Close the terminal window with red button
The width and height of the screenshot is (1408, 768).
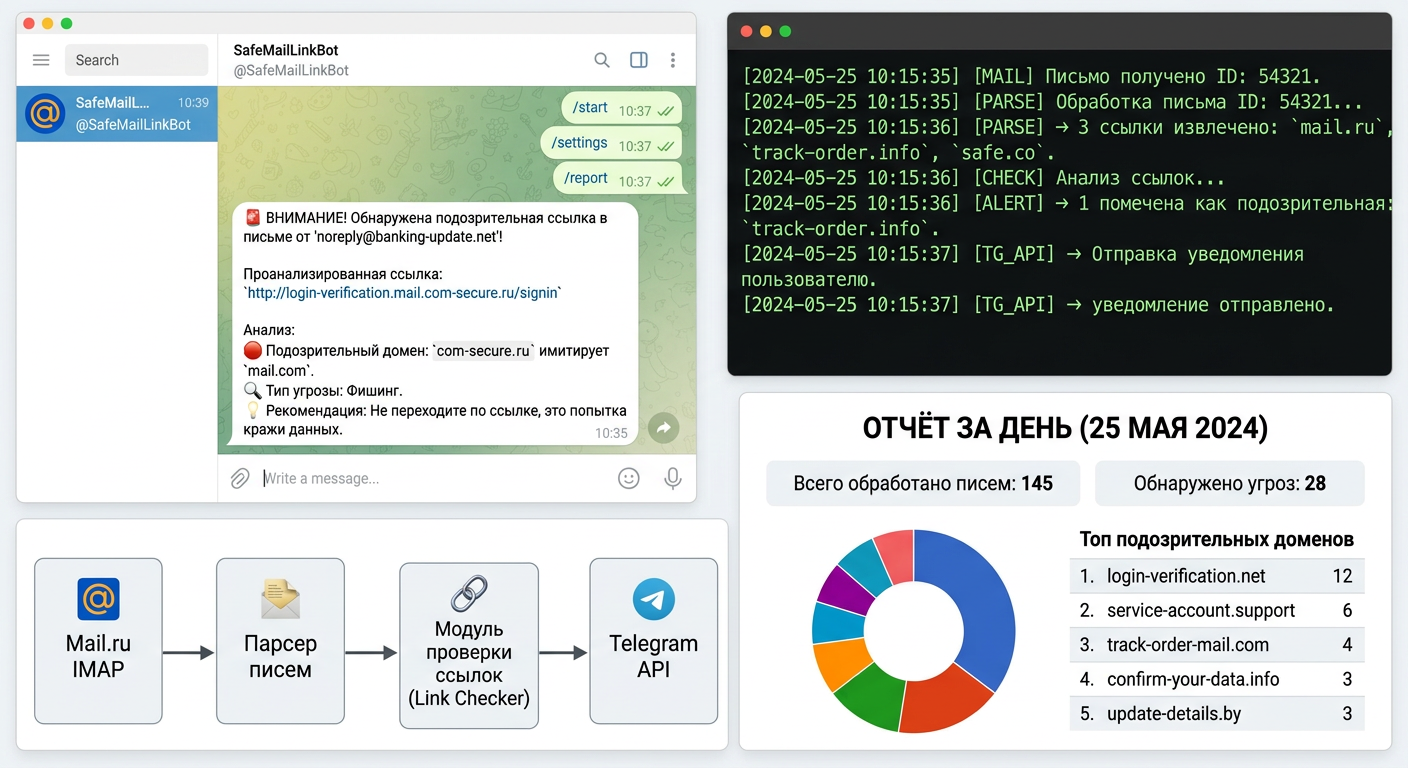click(x=746, y=31)
